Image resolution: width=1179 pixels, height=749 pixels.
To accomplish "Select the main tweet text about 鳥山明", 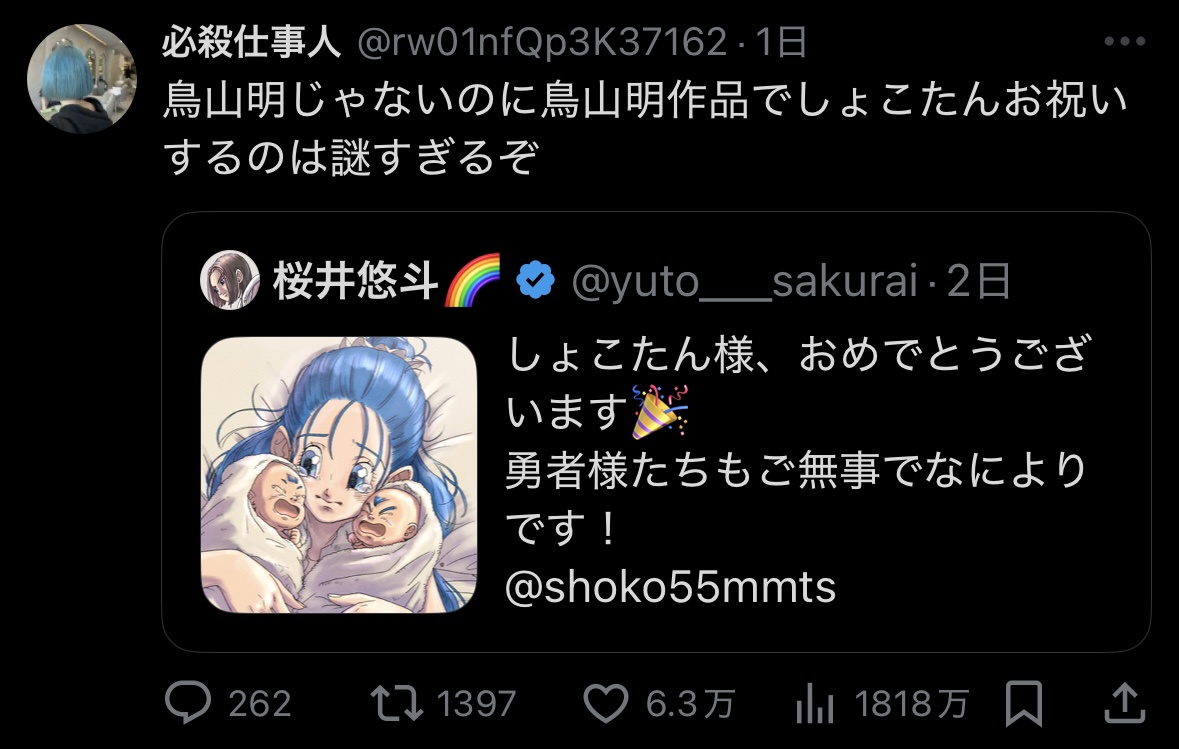I will tap(645, 128).
